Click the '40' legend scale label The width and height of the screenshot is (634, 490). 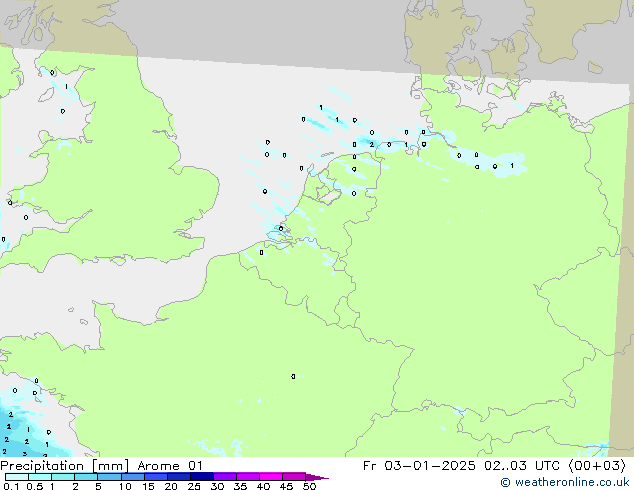pos(263,486)
